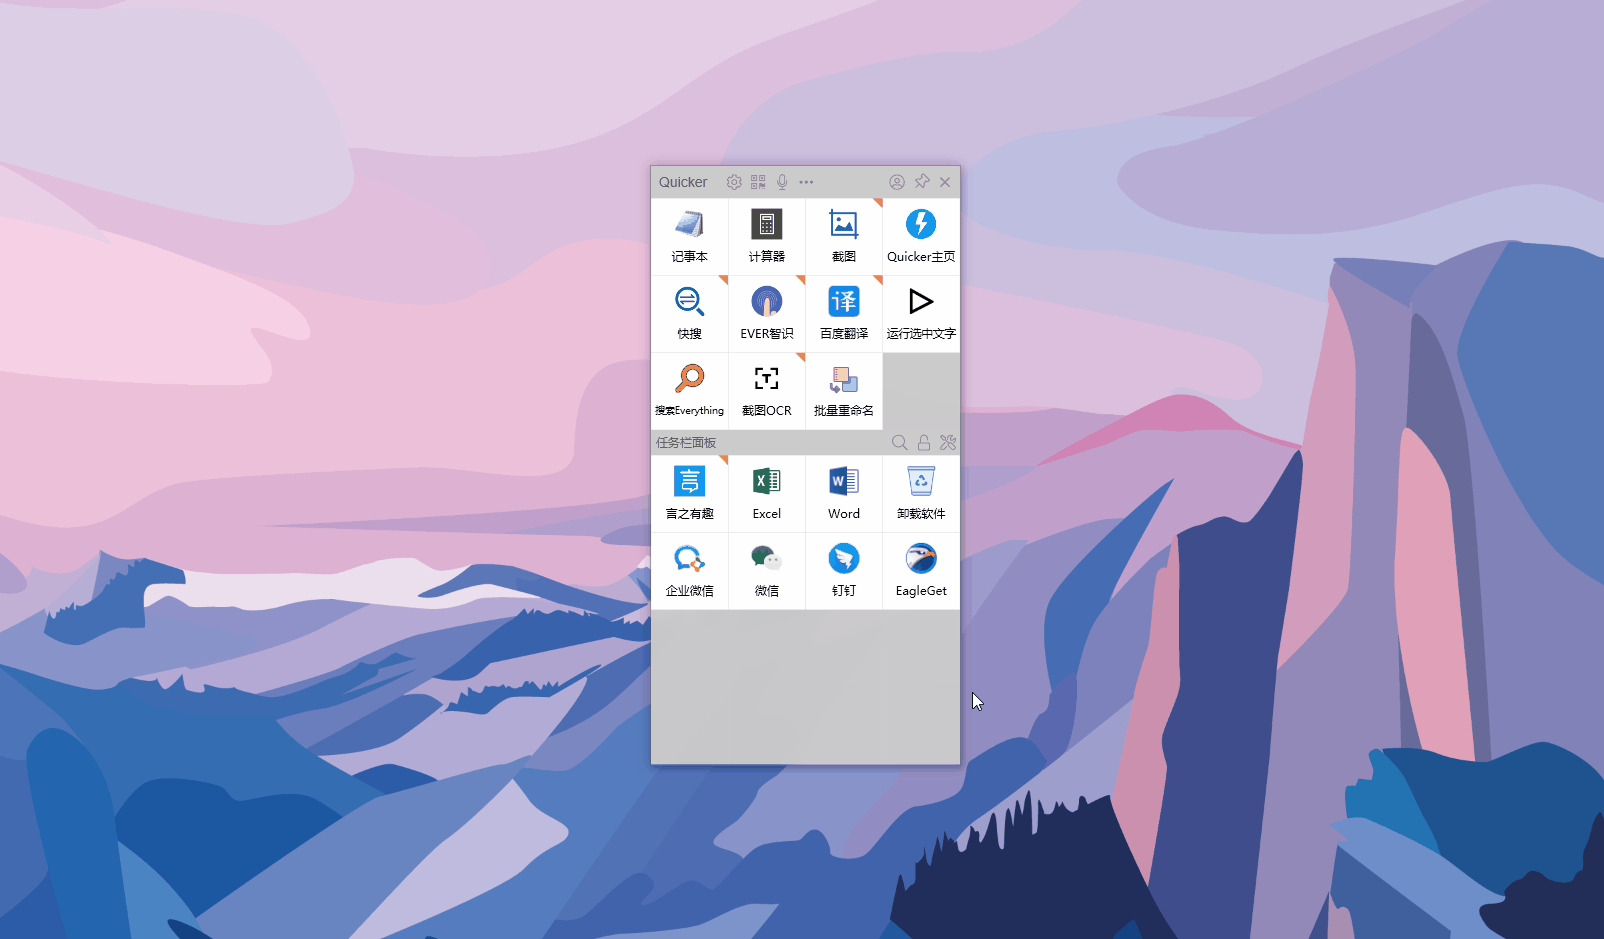Activate the microphone voice icon
The height and width of the screenshot is (939, 1604).
(782, 182)
